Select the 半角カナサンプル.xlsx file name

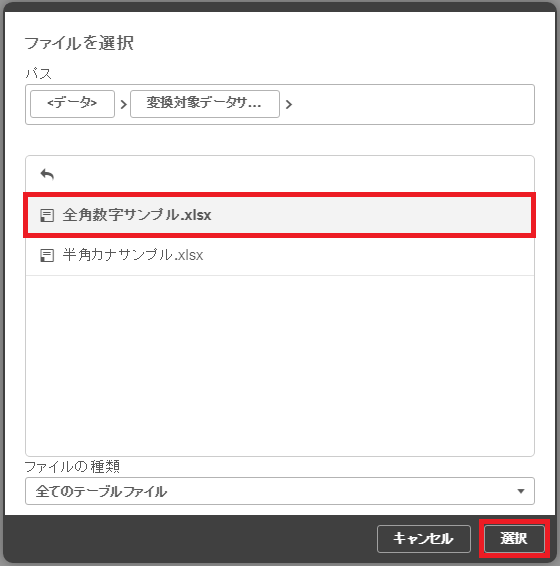pos(133,255)
